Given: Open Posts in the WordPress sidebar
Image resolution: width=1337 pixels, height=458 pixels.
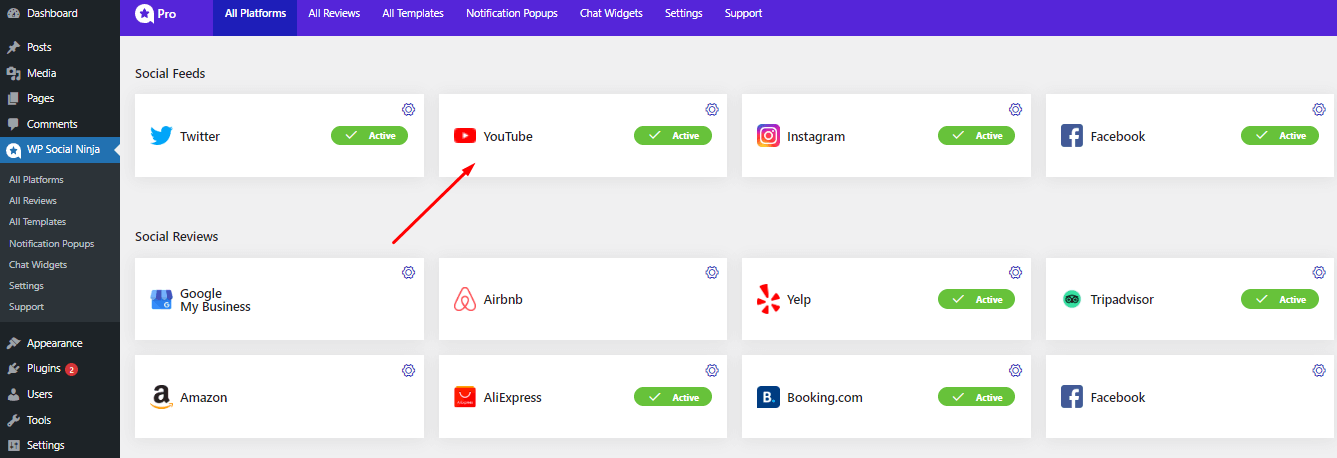Looking at the screenshot, I should (x=60, y=47).
